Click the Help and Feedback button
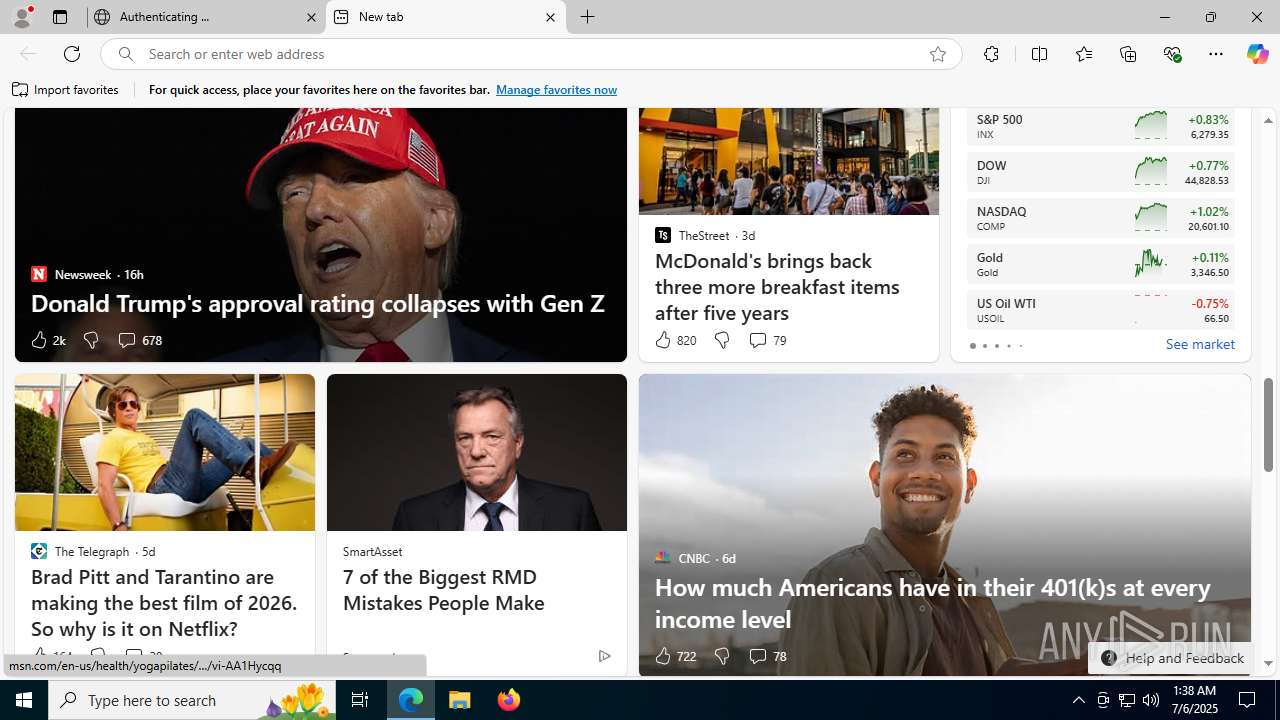Viewport: 1280px width, 720px height. coord(1171,658)
